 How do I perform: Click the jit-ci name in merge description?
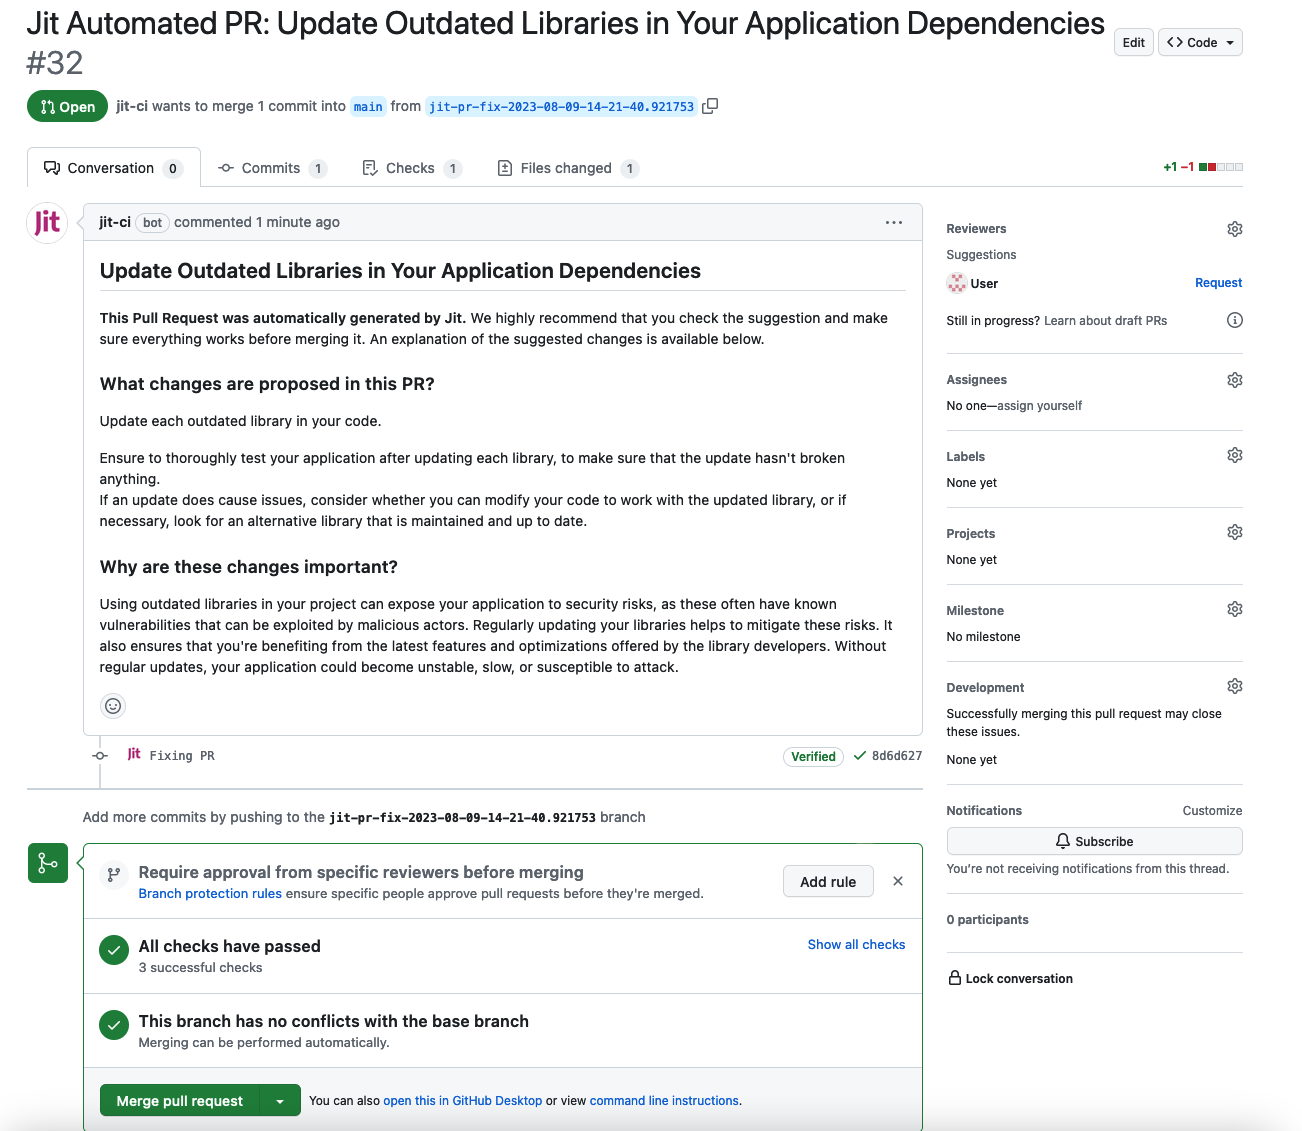[132, 106]
